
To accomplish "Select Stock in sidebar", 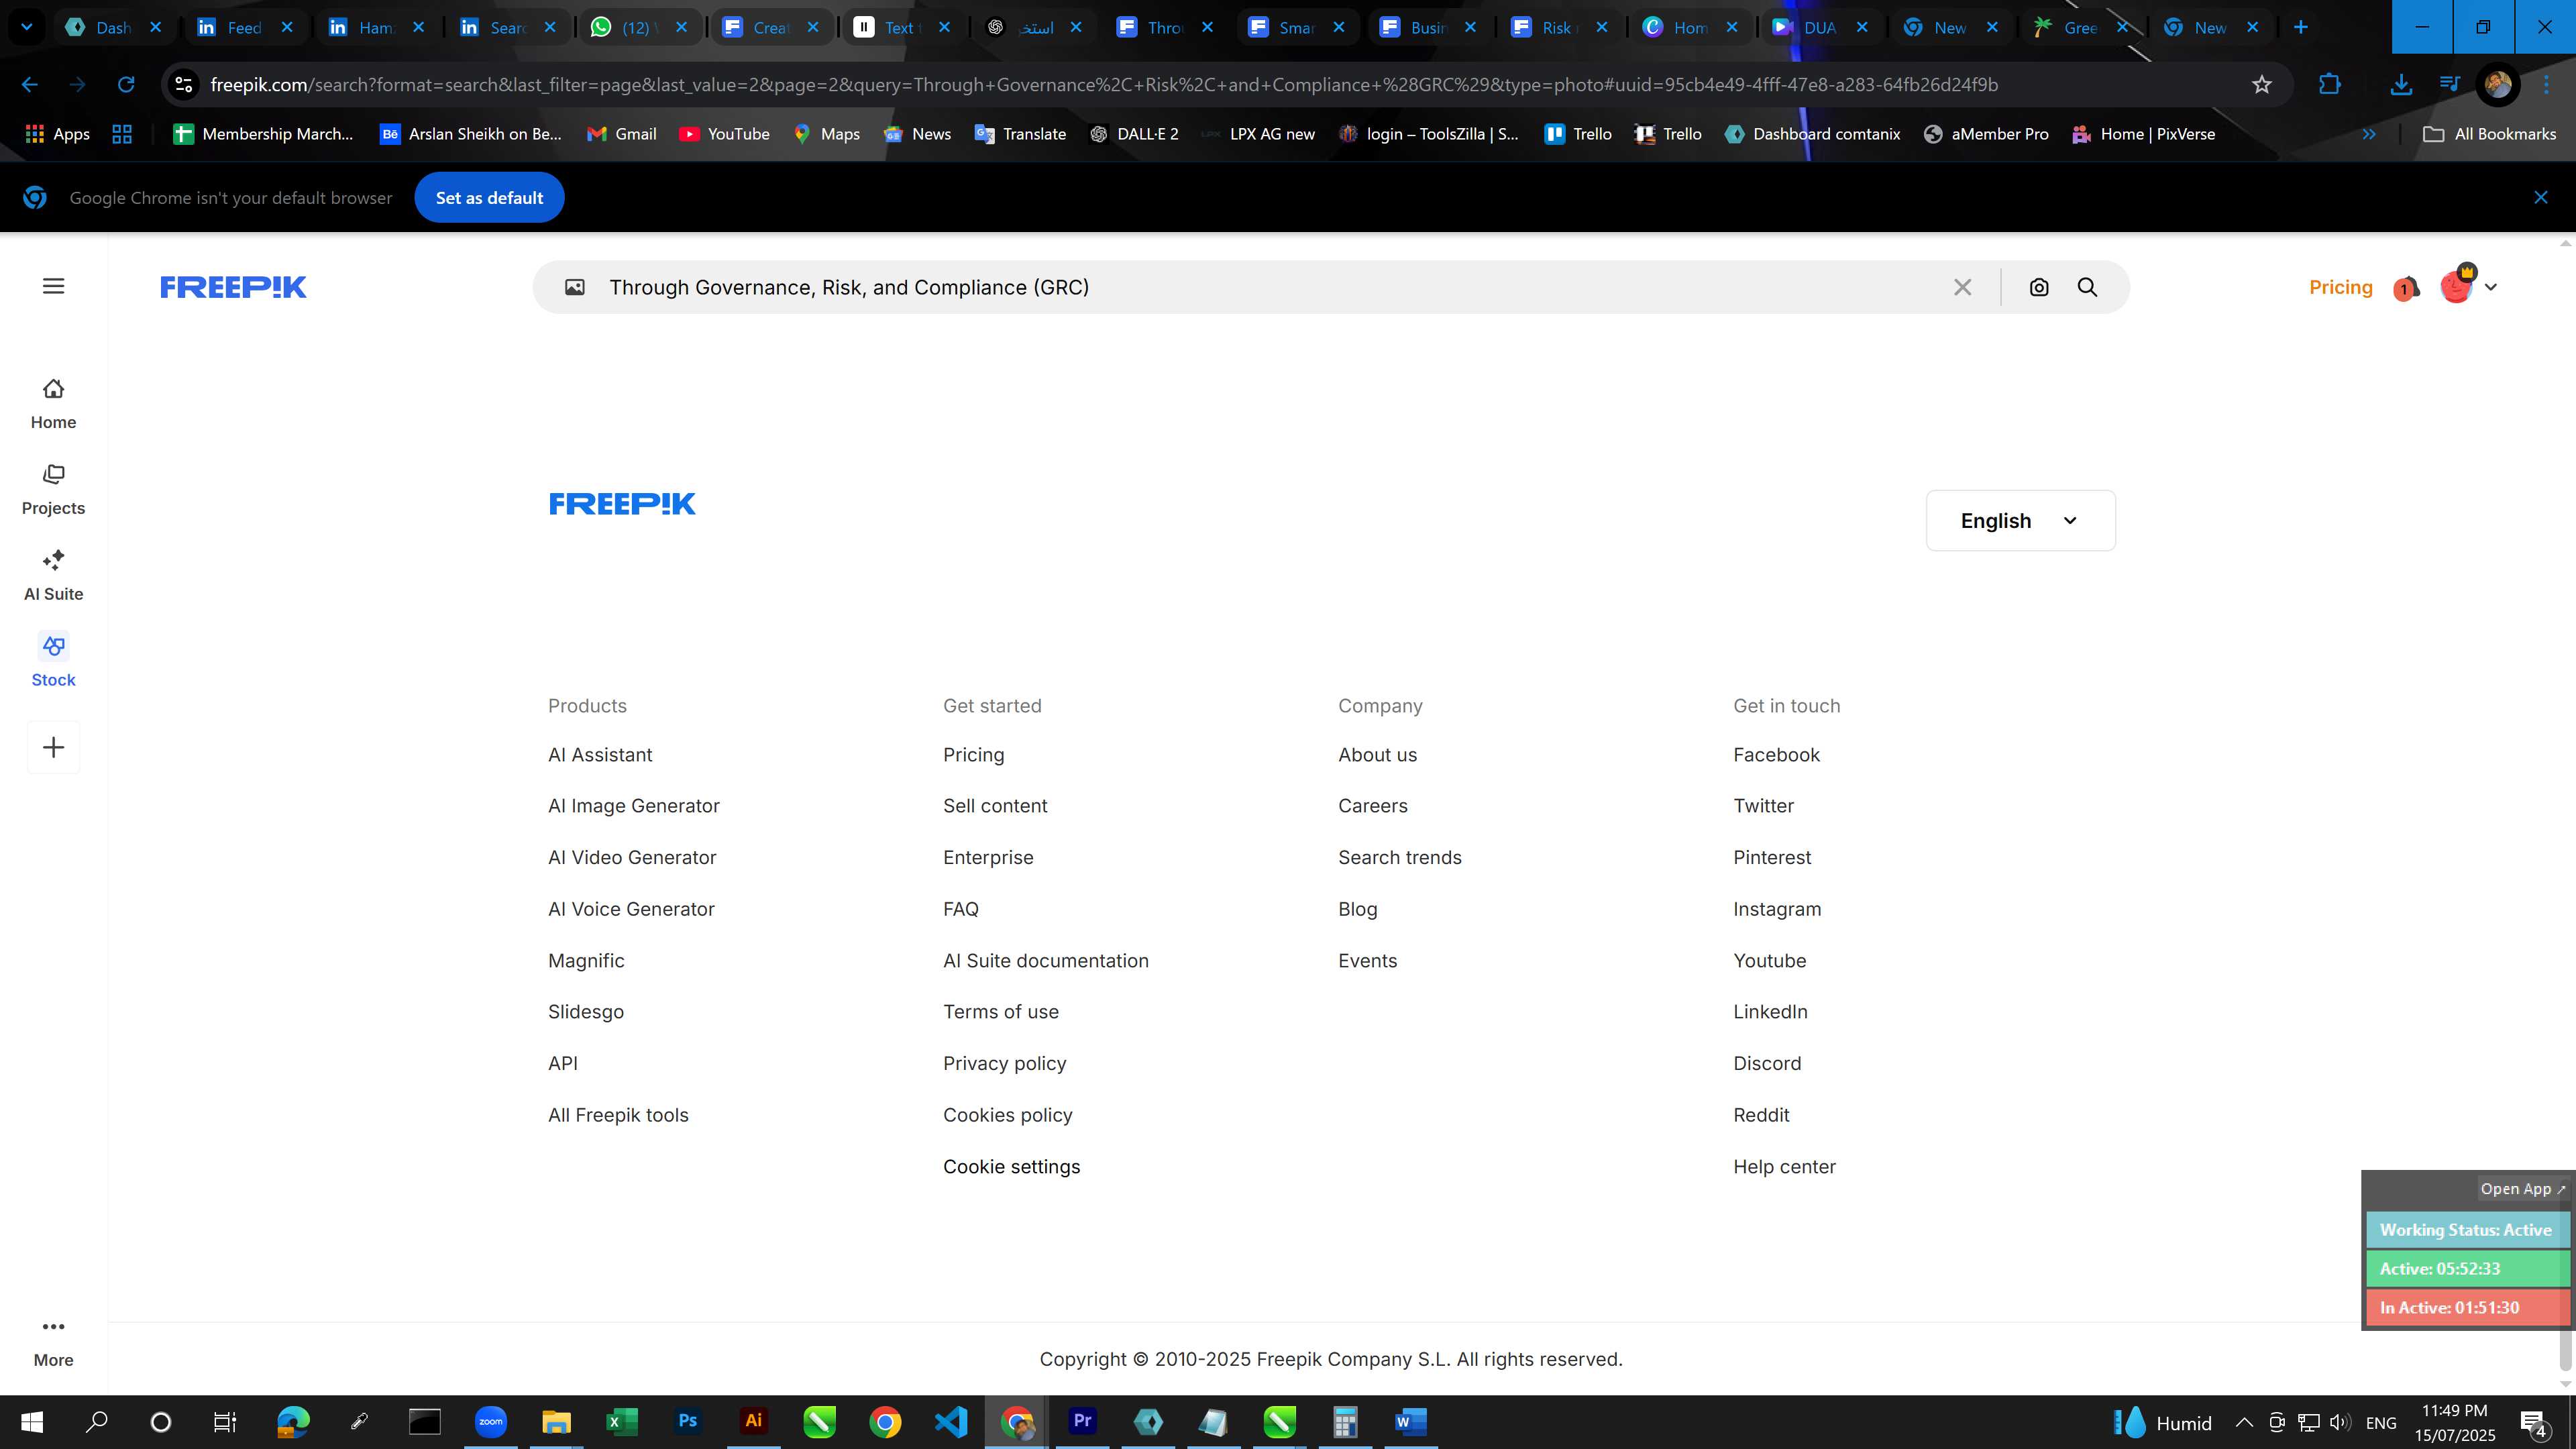I will (53, 661).
